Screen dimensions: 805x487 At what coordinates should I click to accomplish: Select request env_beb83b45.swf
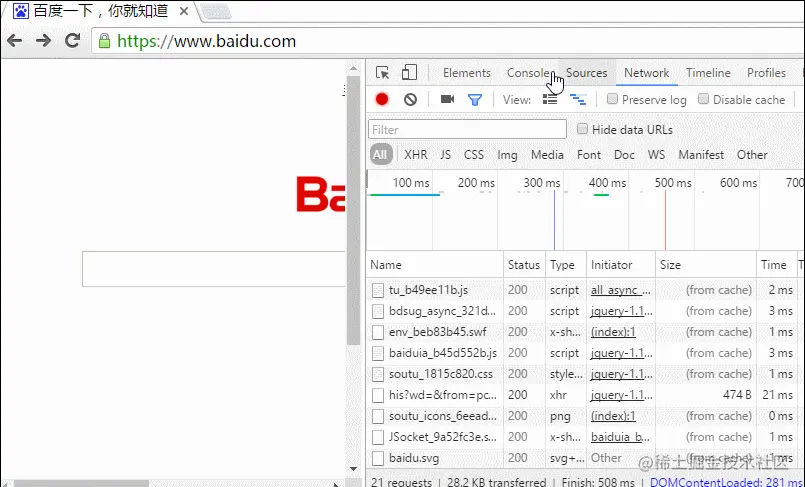[437, 332]
